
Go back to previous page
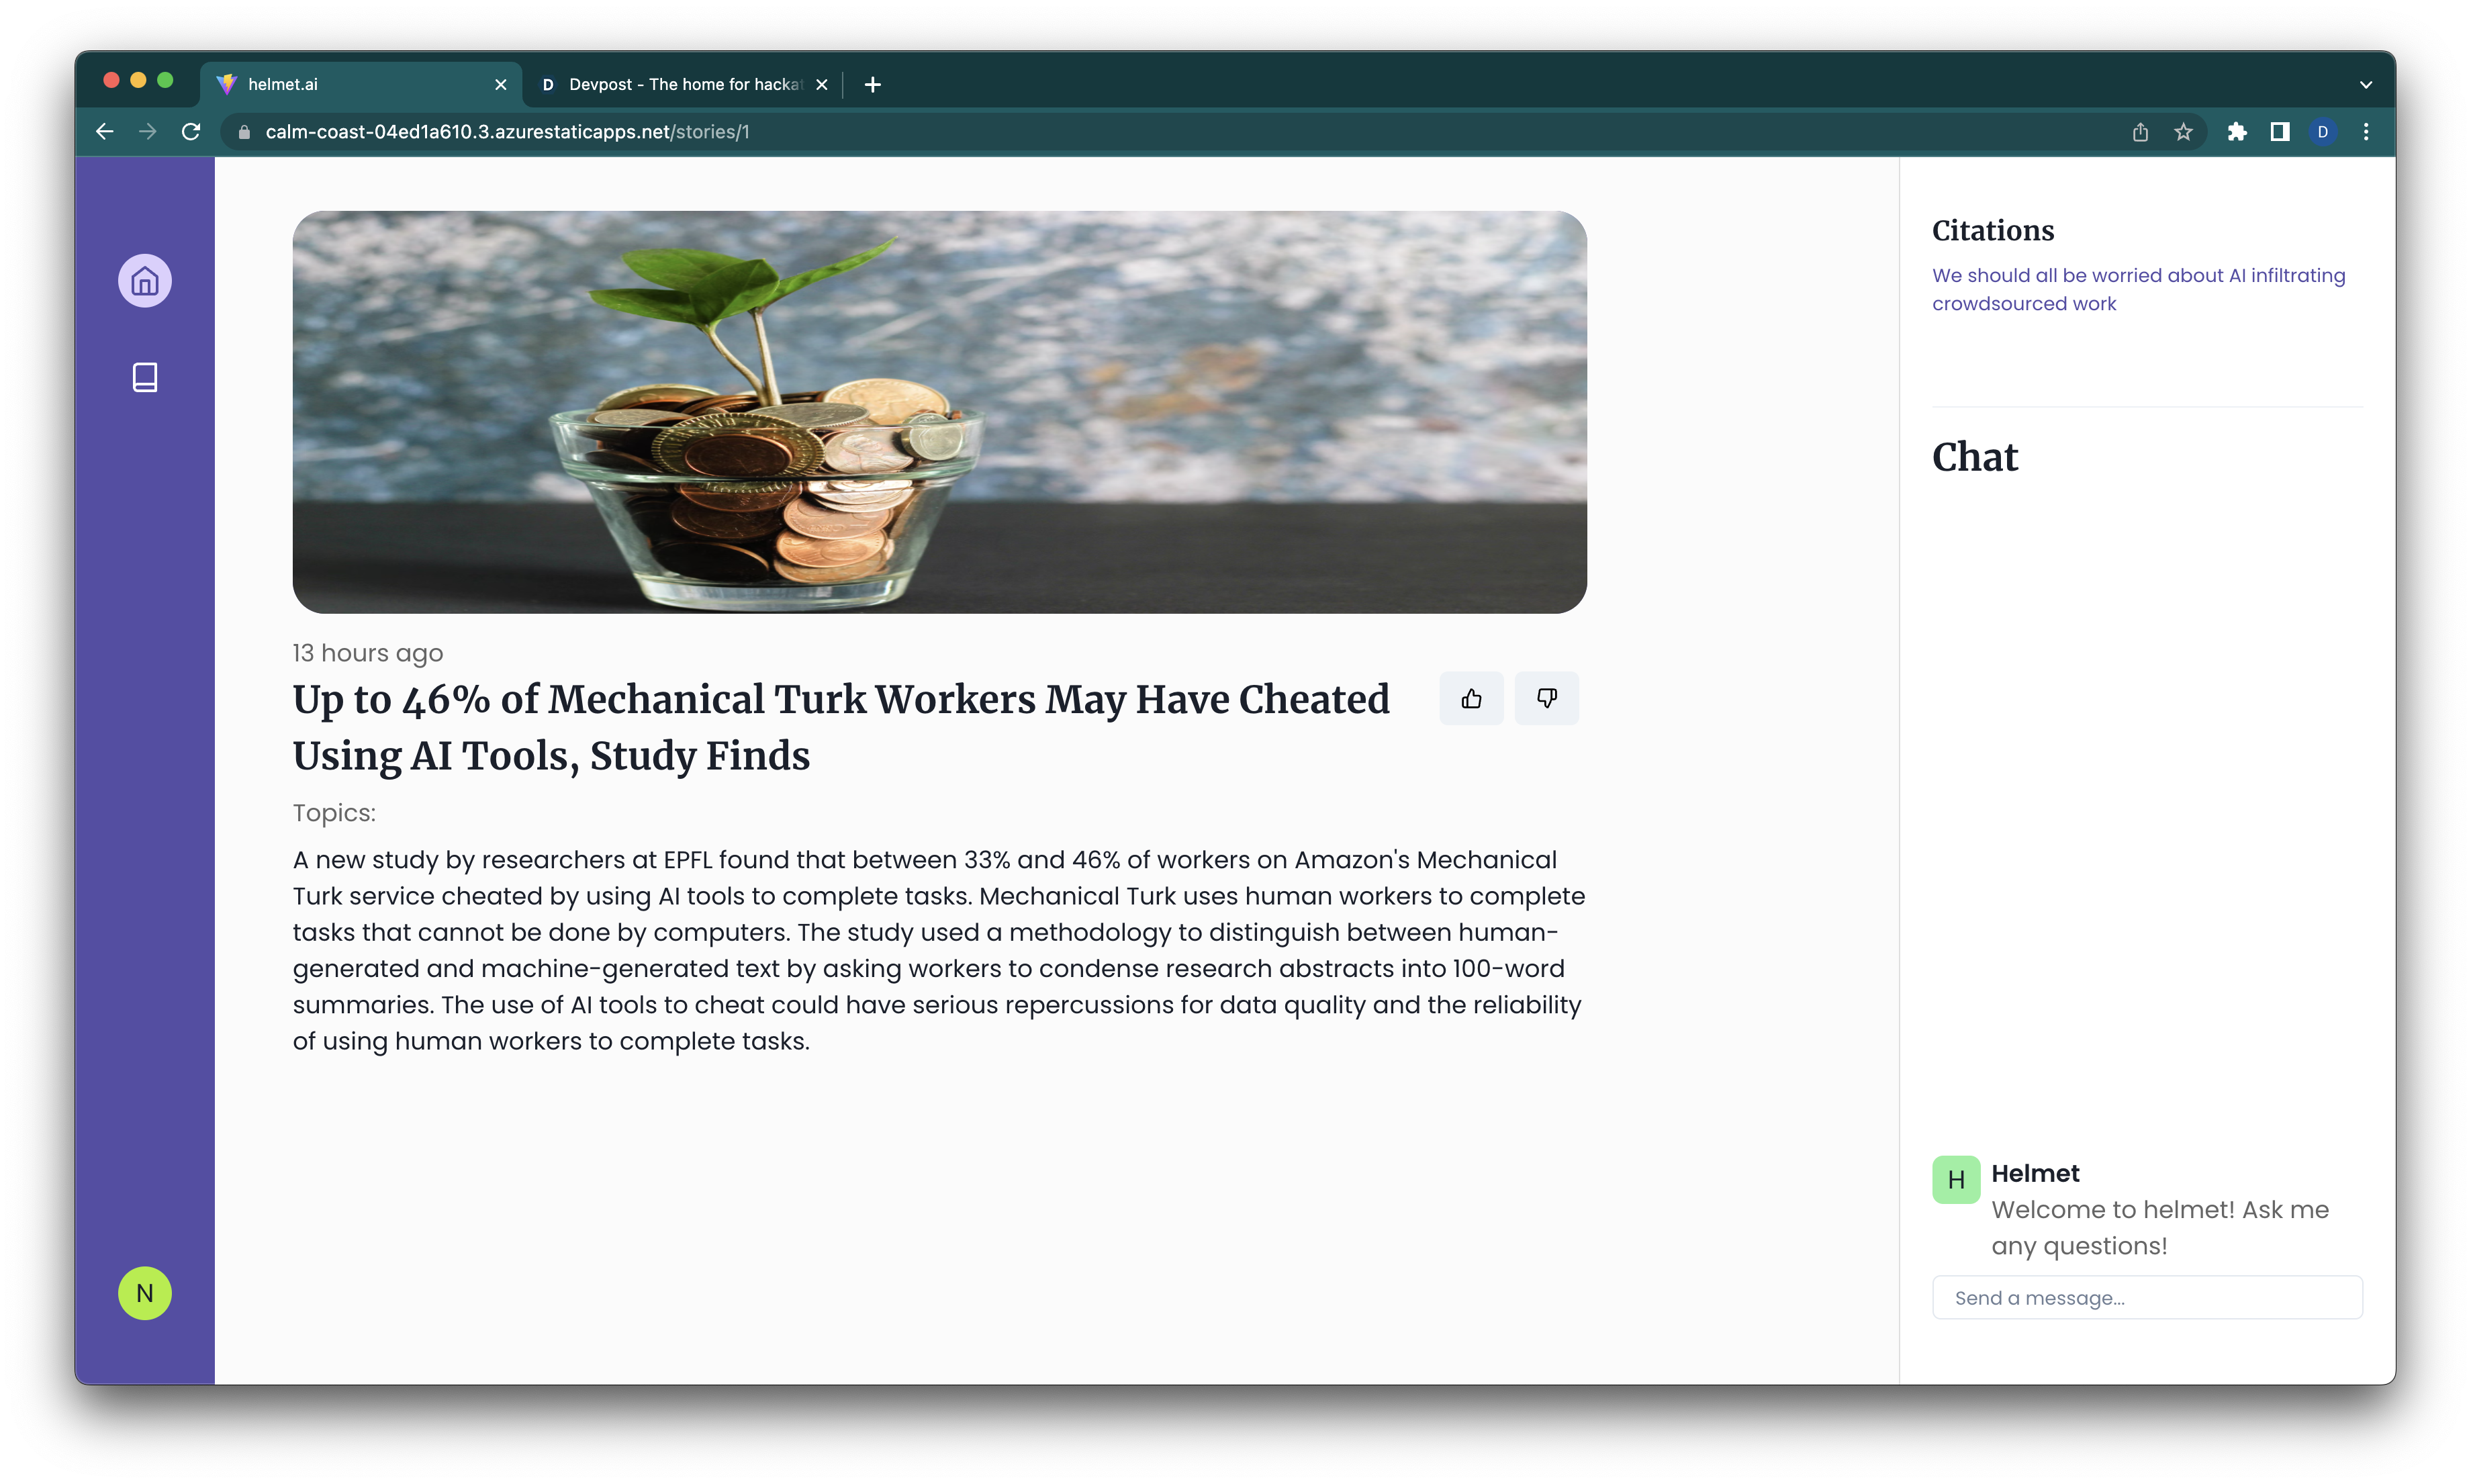[105, 132]
